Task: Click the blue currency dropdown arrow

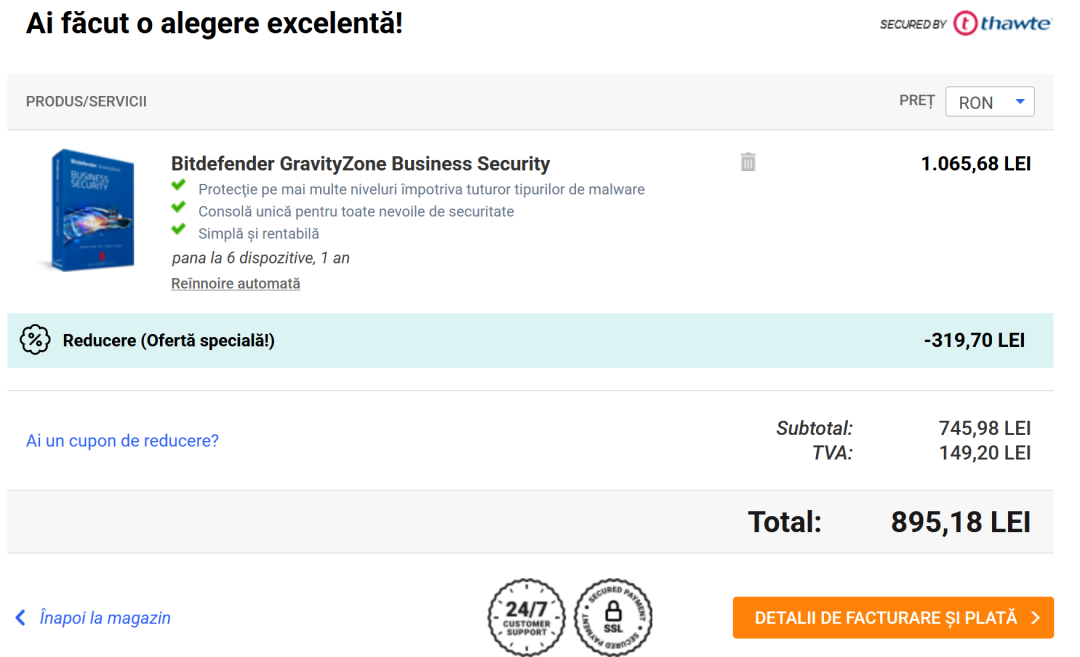Action: 1020,102
